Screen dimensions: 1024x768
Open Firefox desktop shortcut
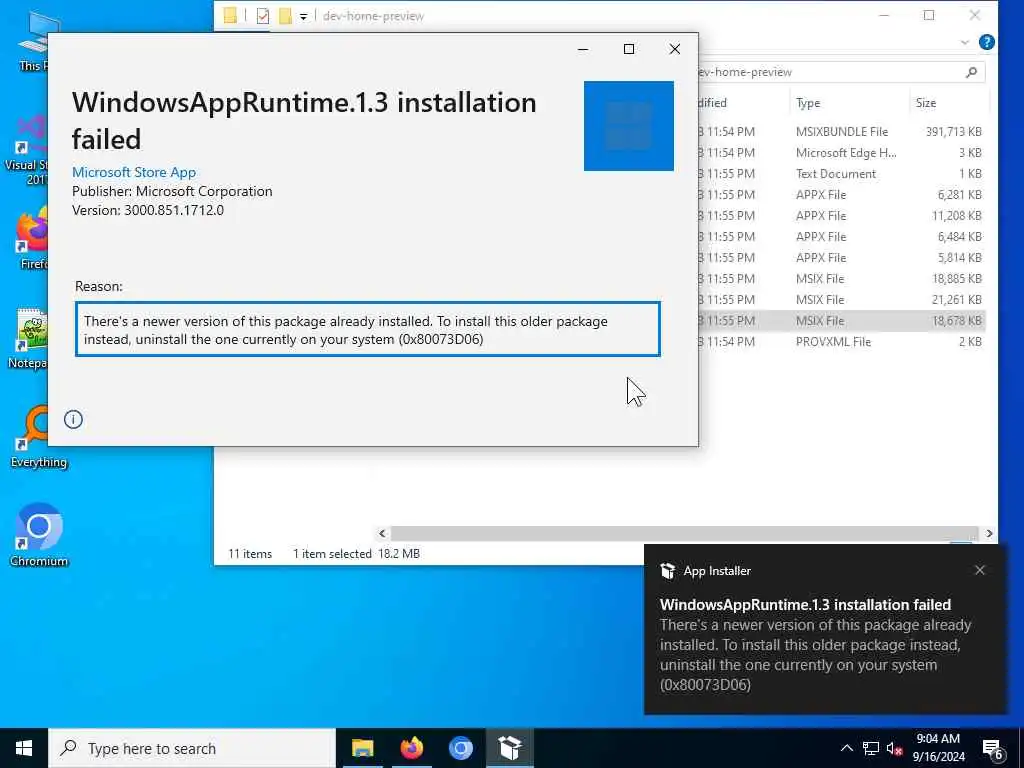[x=31, y=239]
